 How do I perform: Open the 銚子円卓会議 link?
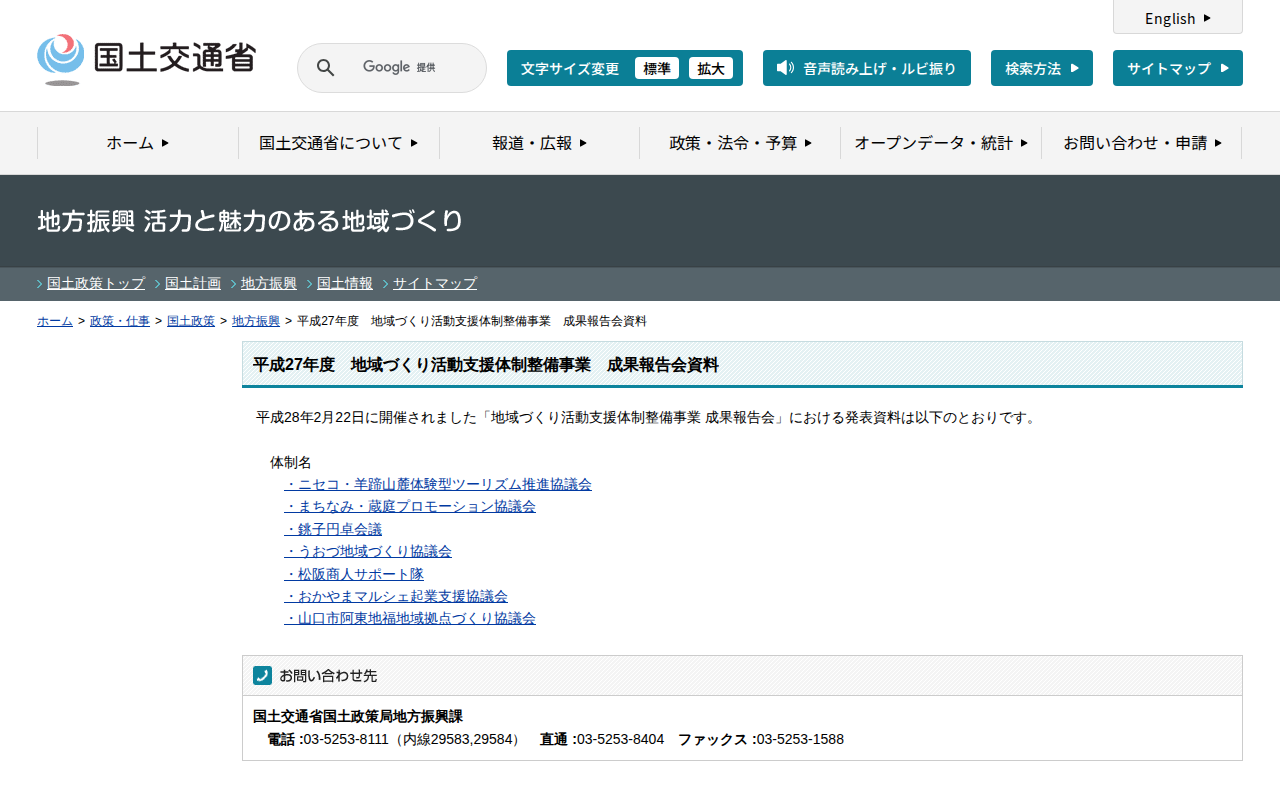coord(333,529)
